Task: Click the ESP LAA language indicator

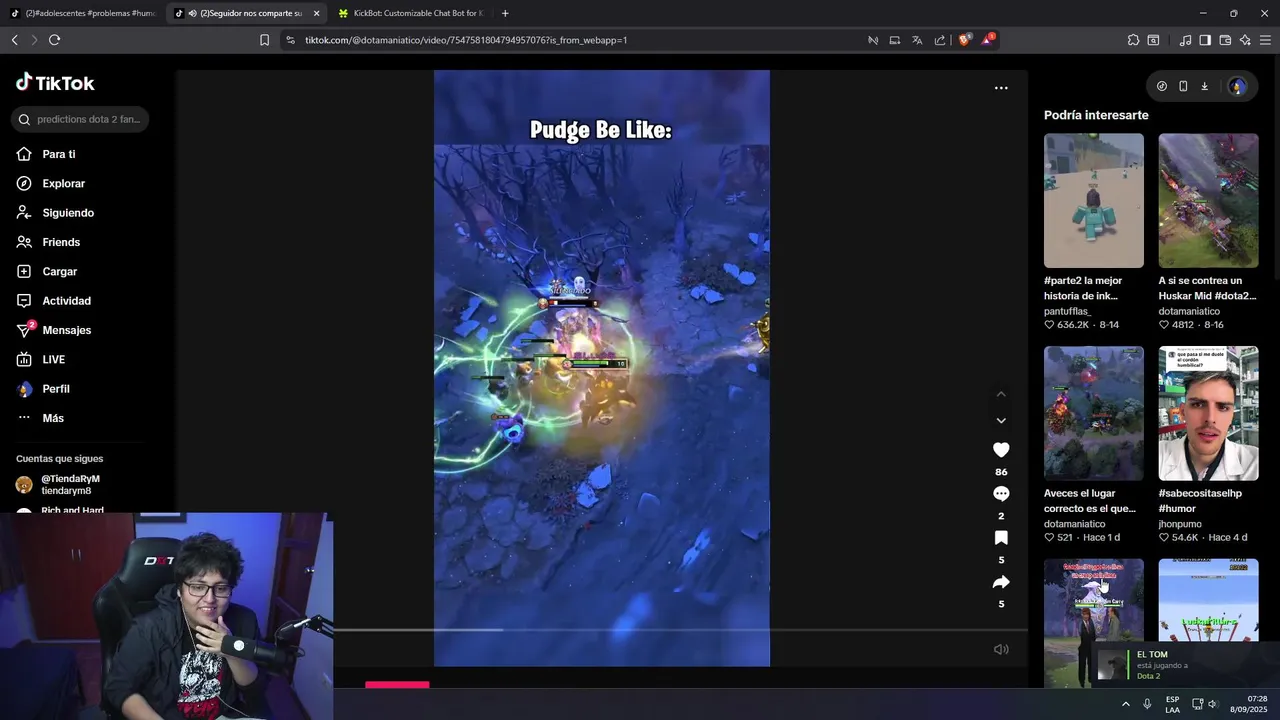Action: (1172, 704)
